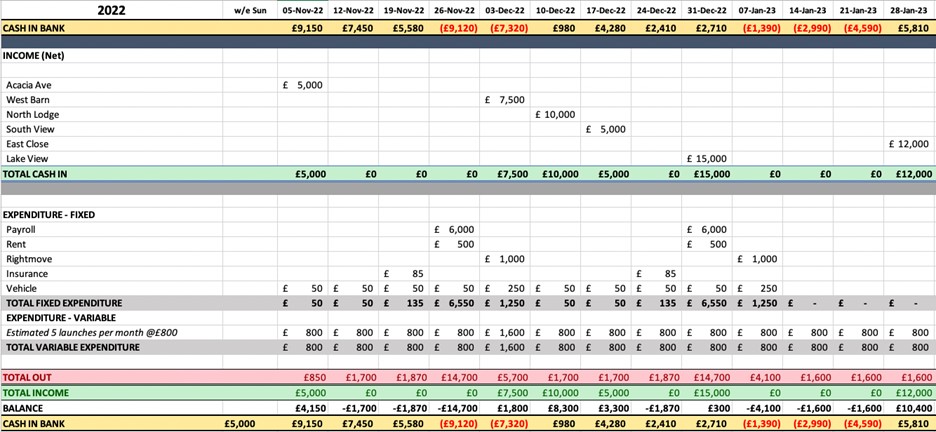
Task: Select the "2022" title cell
Action: (x=112, y=10)
